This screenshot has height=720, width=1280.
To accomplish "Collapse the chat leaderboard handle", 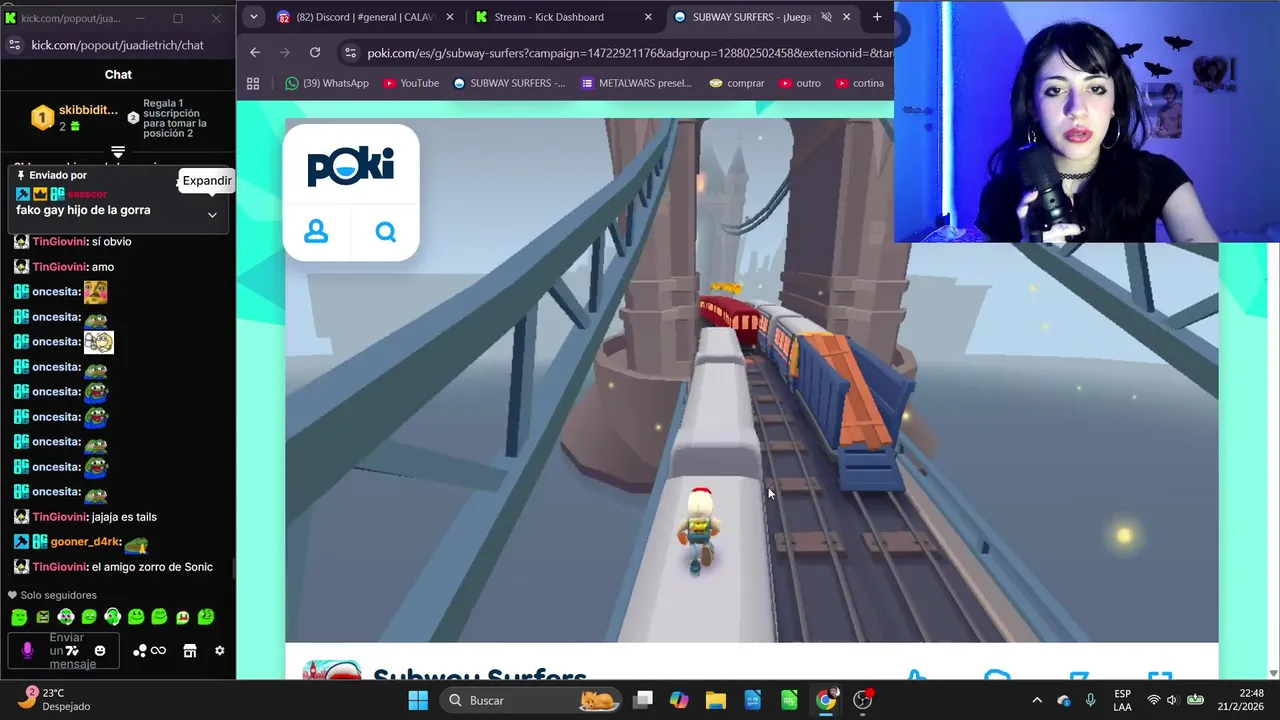I will tap(118, 152).
